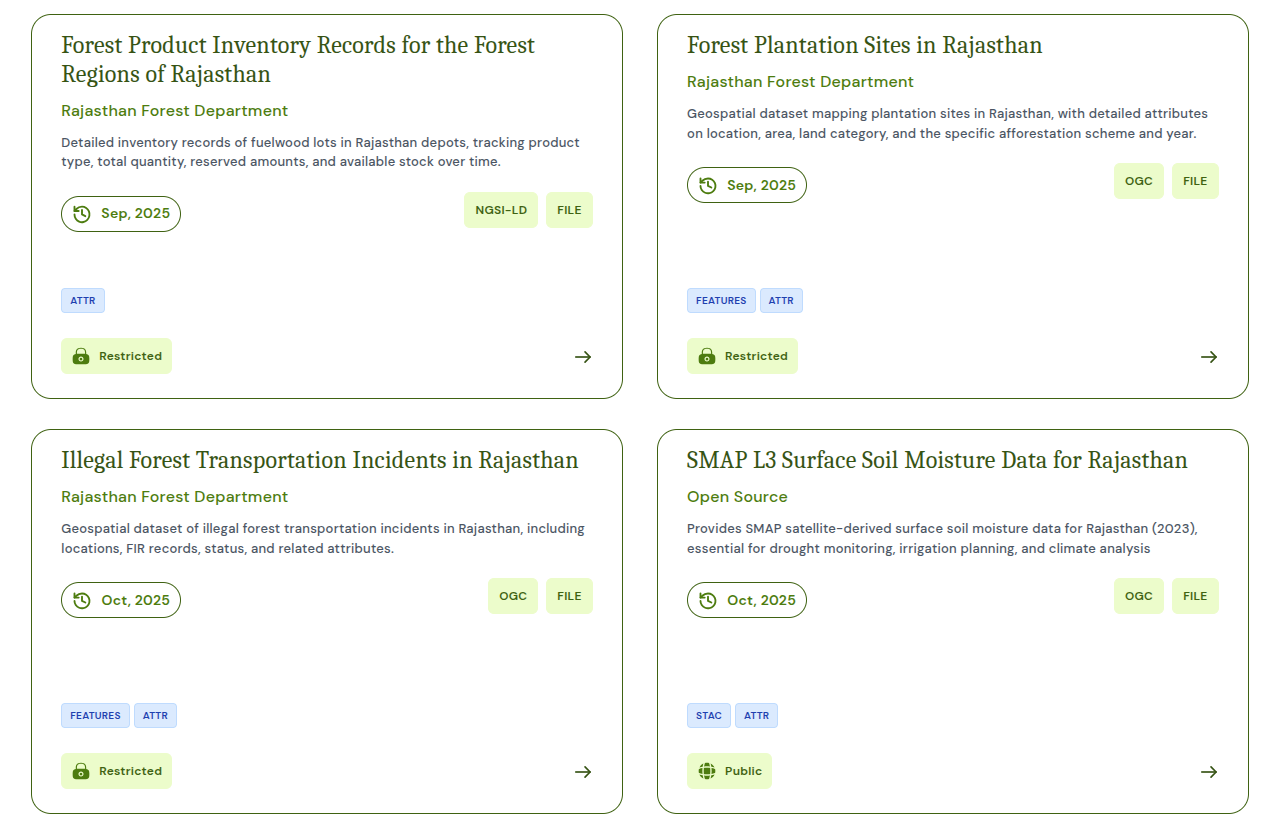This screenshot has width=1282, height=829.
Task: Open SMAP Soil Moisture card arrow icon
Action: (x=1209, y=772)
